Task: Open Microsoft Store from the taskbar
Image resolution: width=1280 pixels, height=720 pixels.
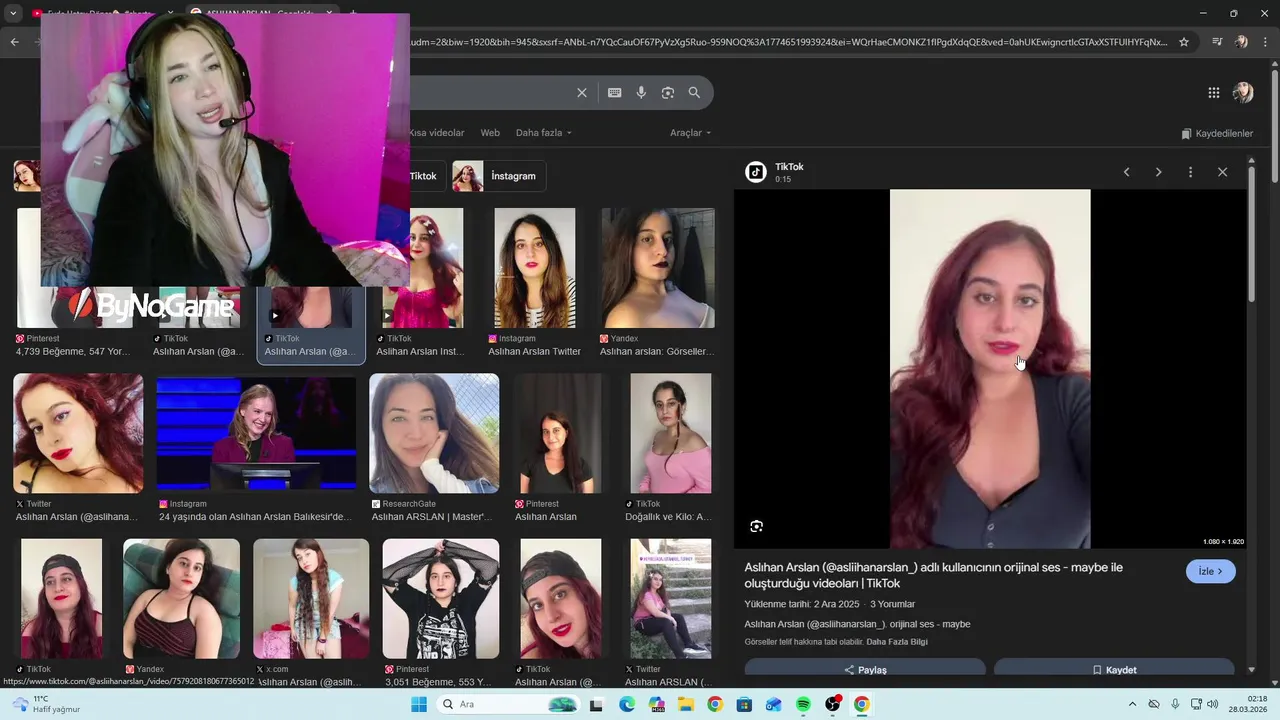Action: [x=744, y=705]
